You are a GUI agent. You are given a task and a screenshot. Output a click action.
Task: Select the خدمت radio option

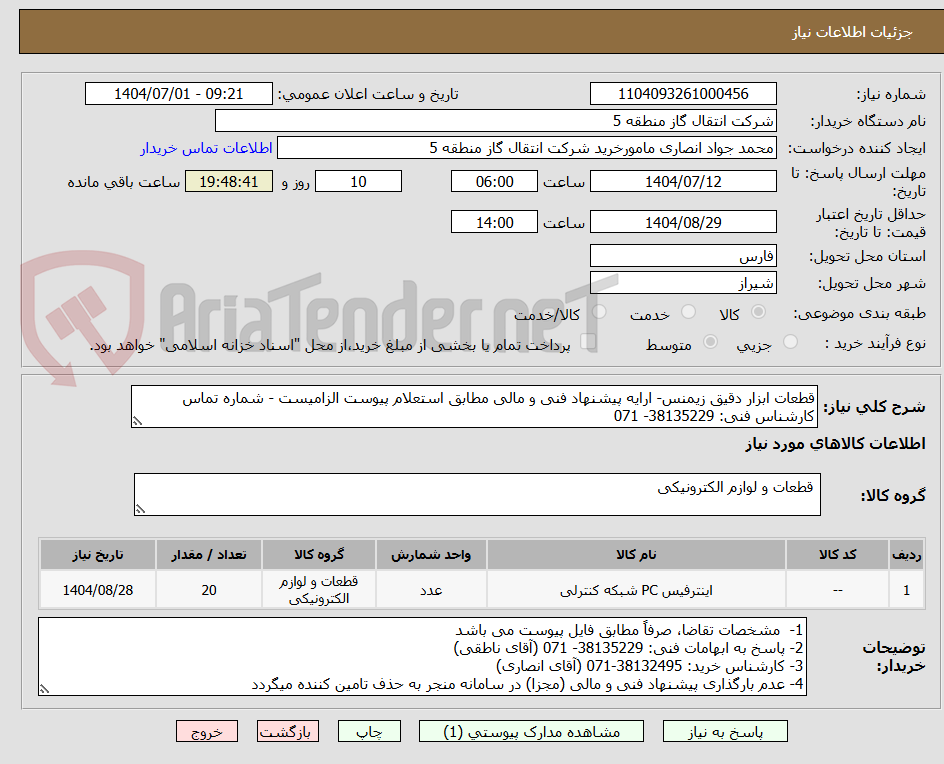click(689, 311)
